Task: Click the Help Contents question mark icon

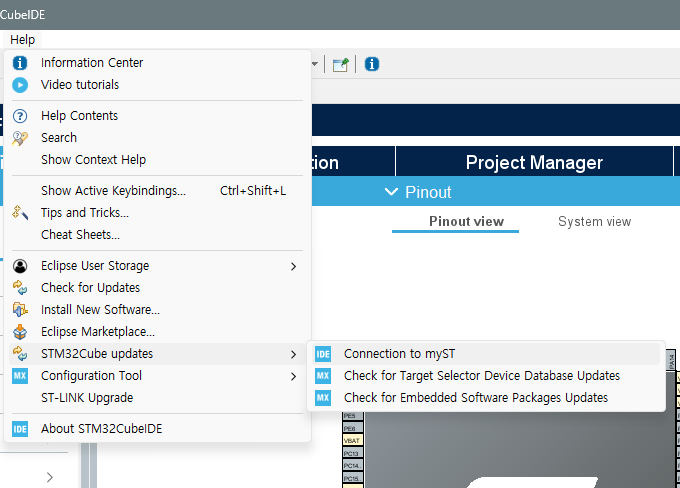Action: (20, 116)
